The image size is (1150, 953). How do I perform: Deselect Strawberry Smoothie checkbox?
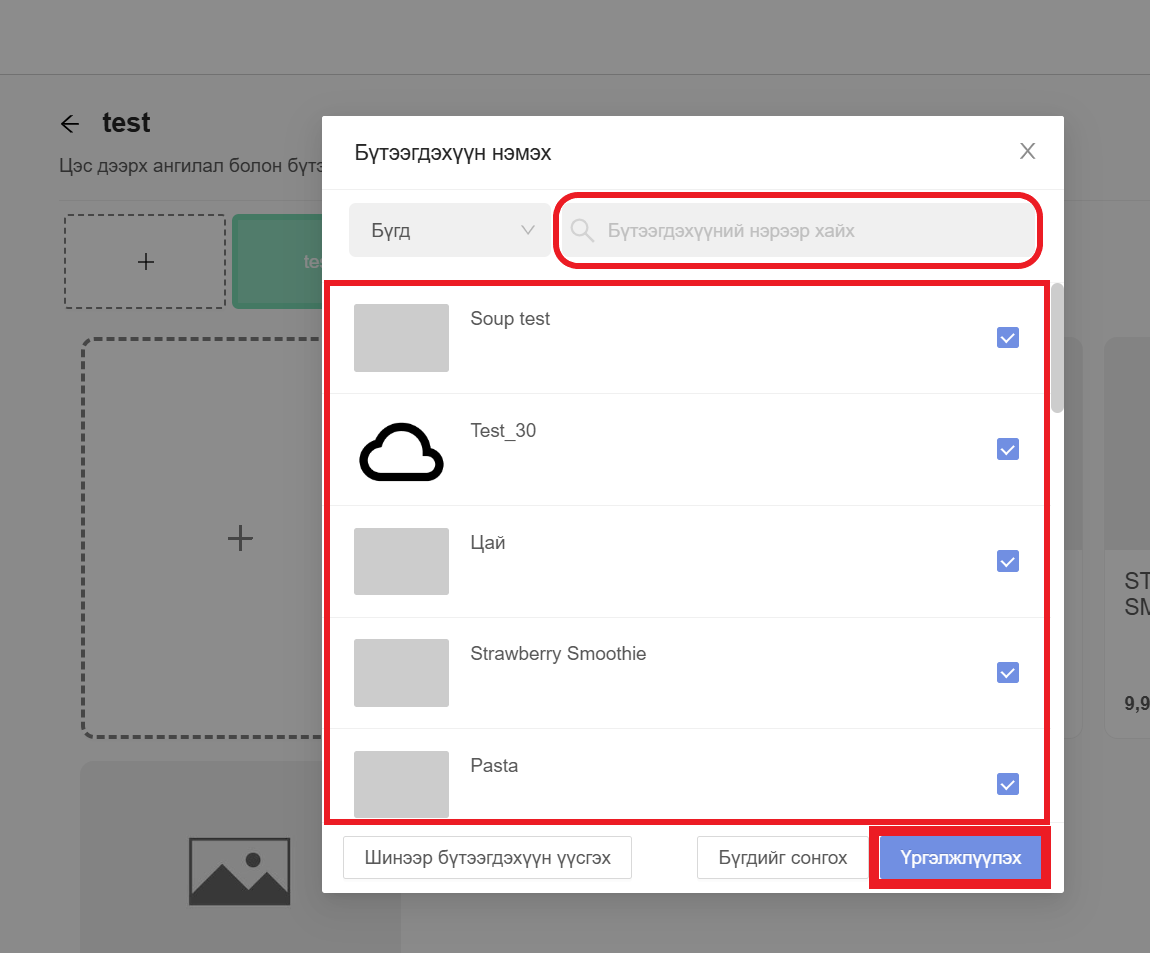pyautogui.click(x=1008, y=673)
